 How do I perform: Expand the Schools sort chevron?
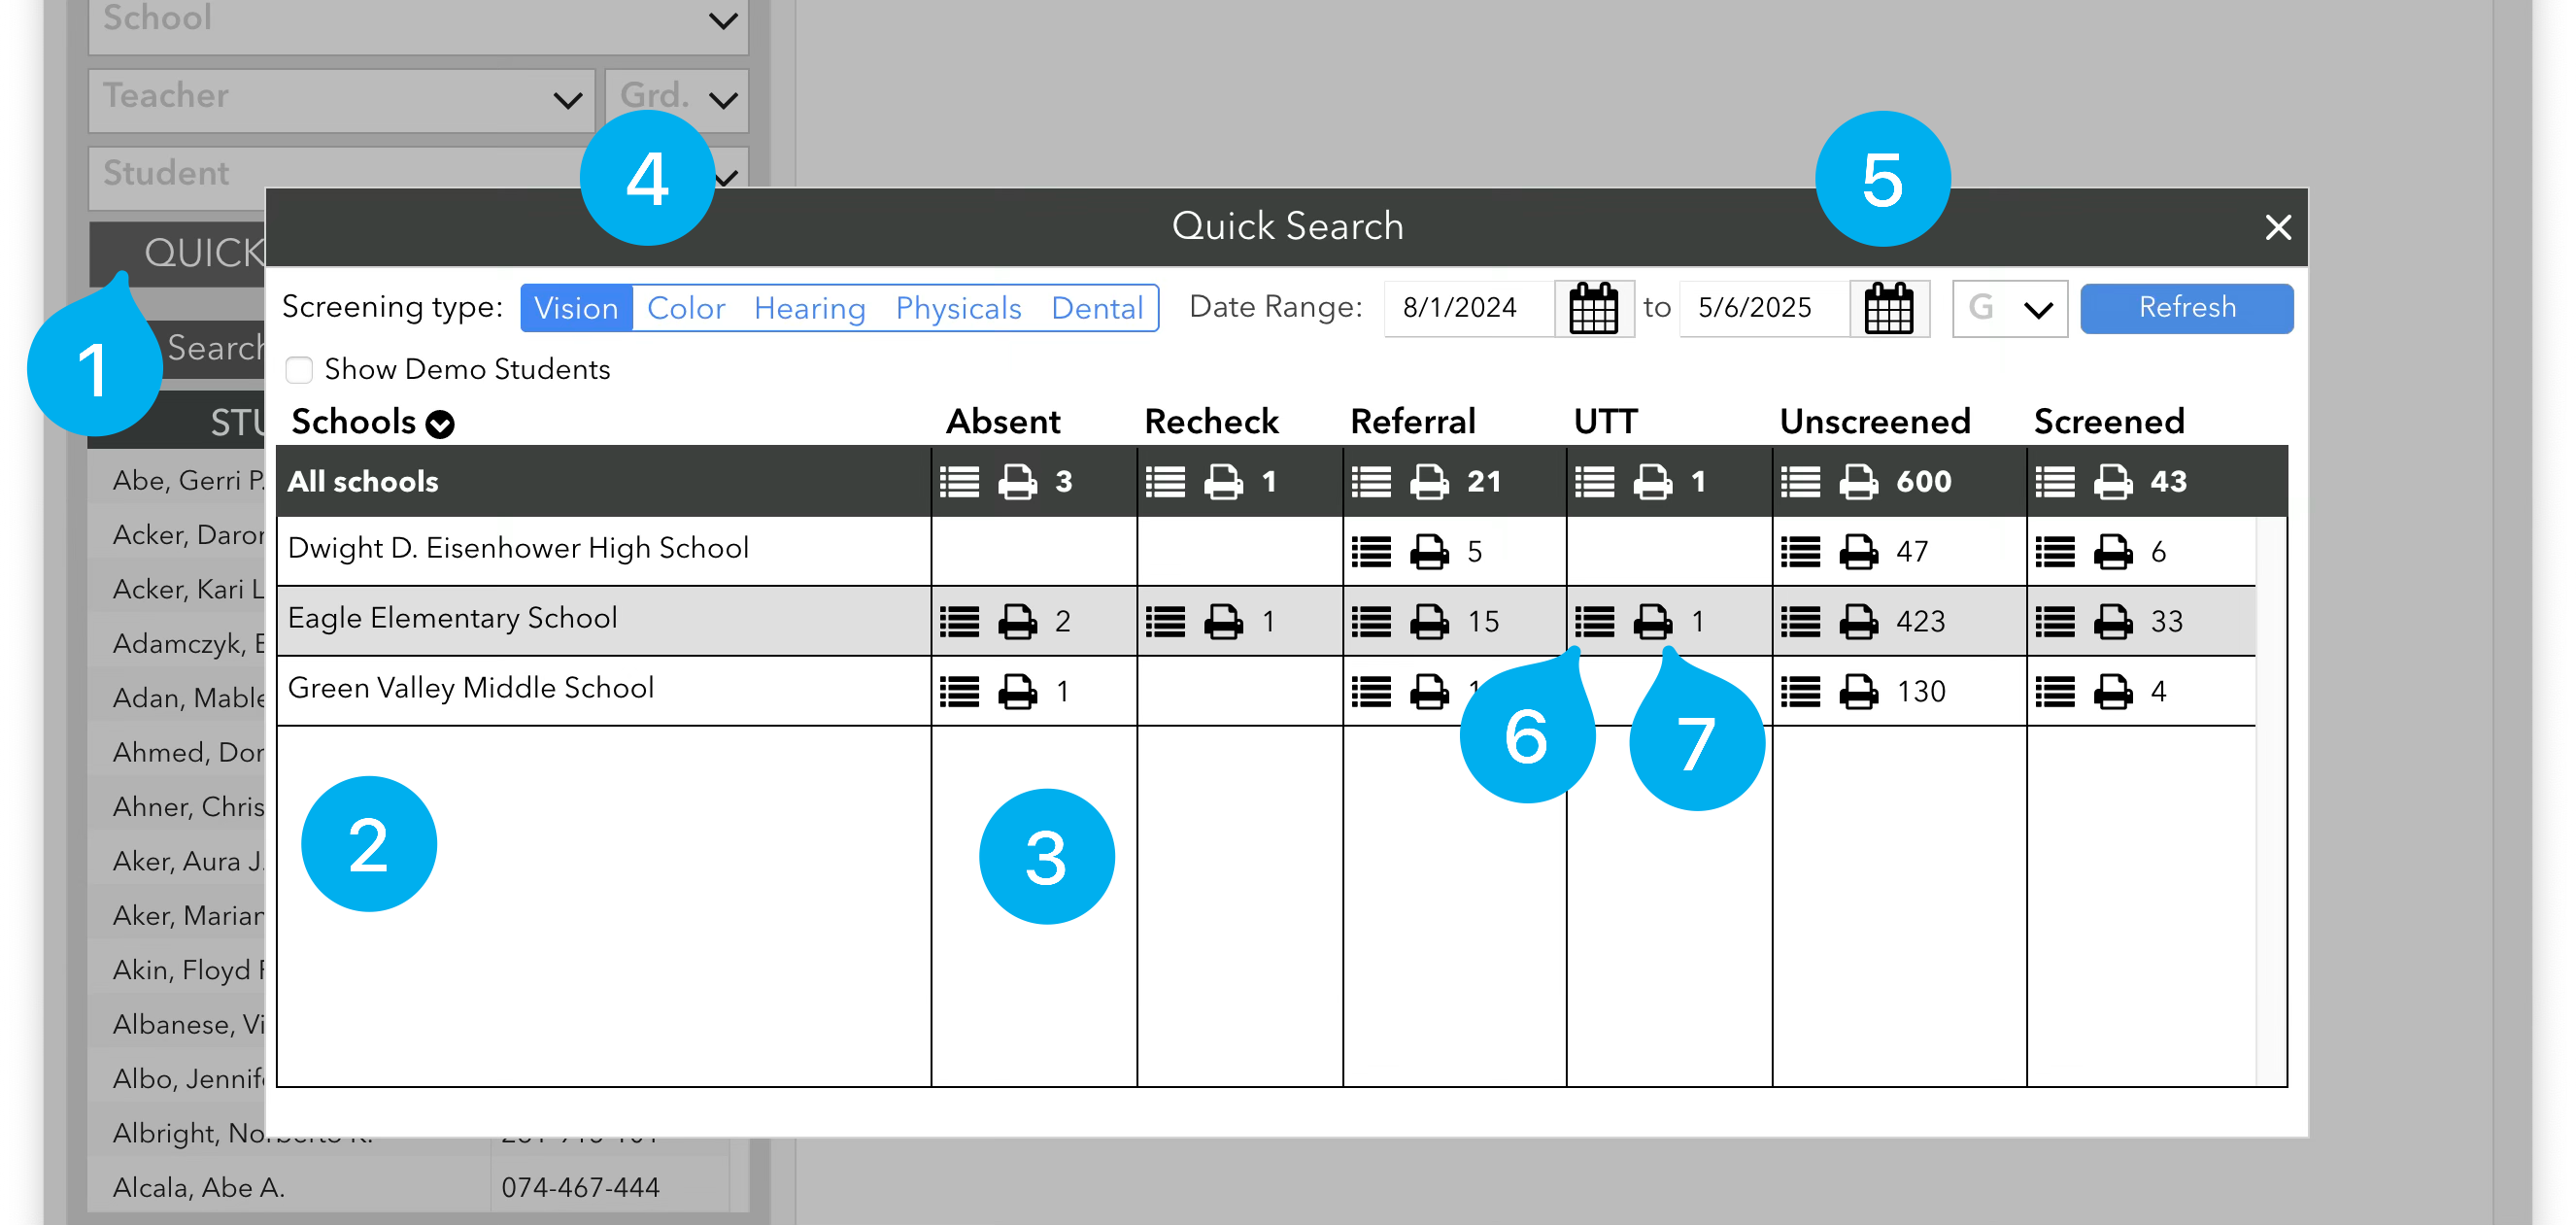[x=440, y=424]
